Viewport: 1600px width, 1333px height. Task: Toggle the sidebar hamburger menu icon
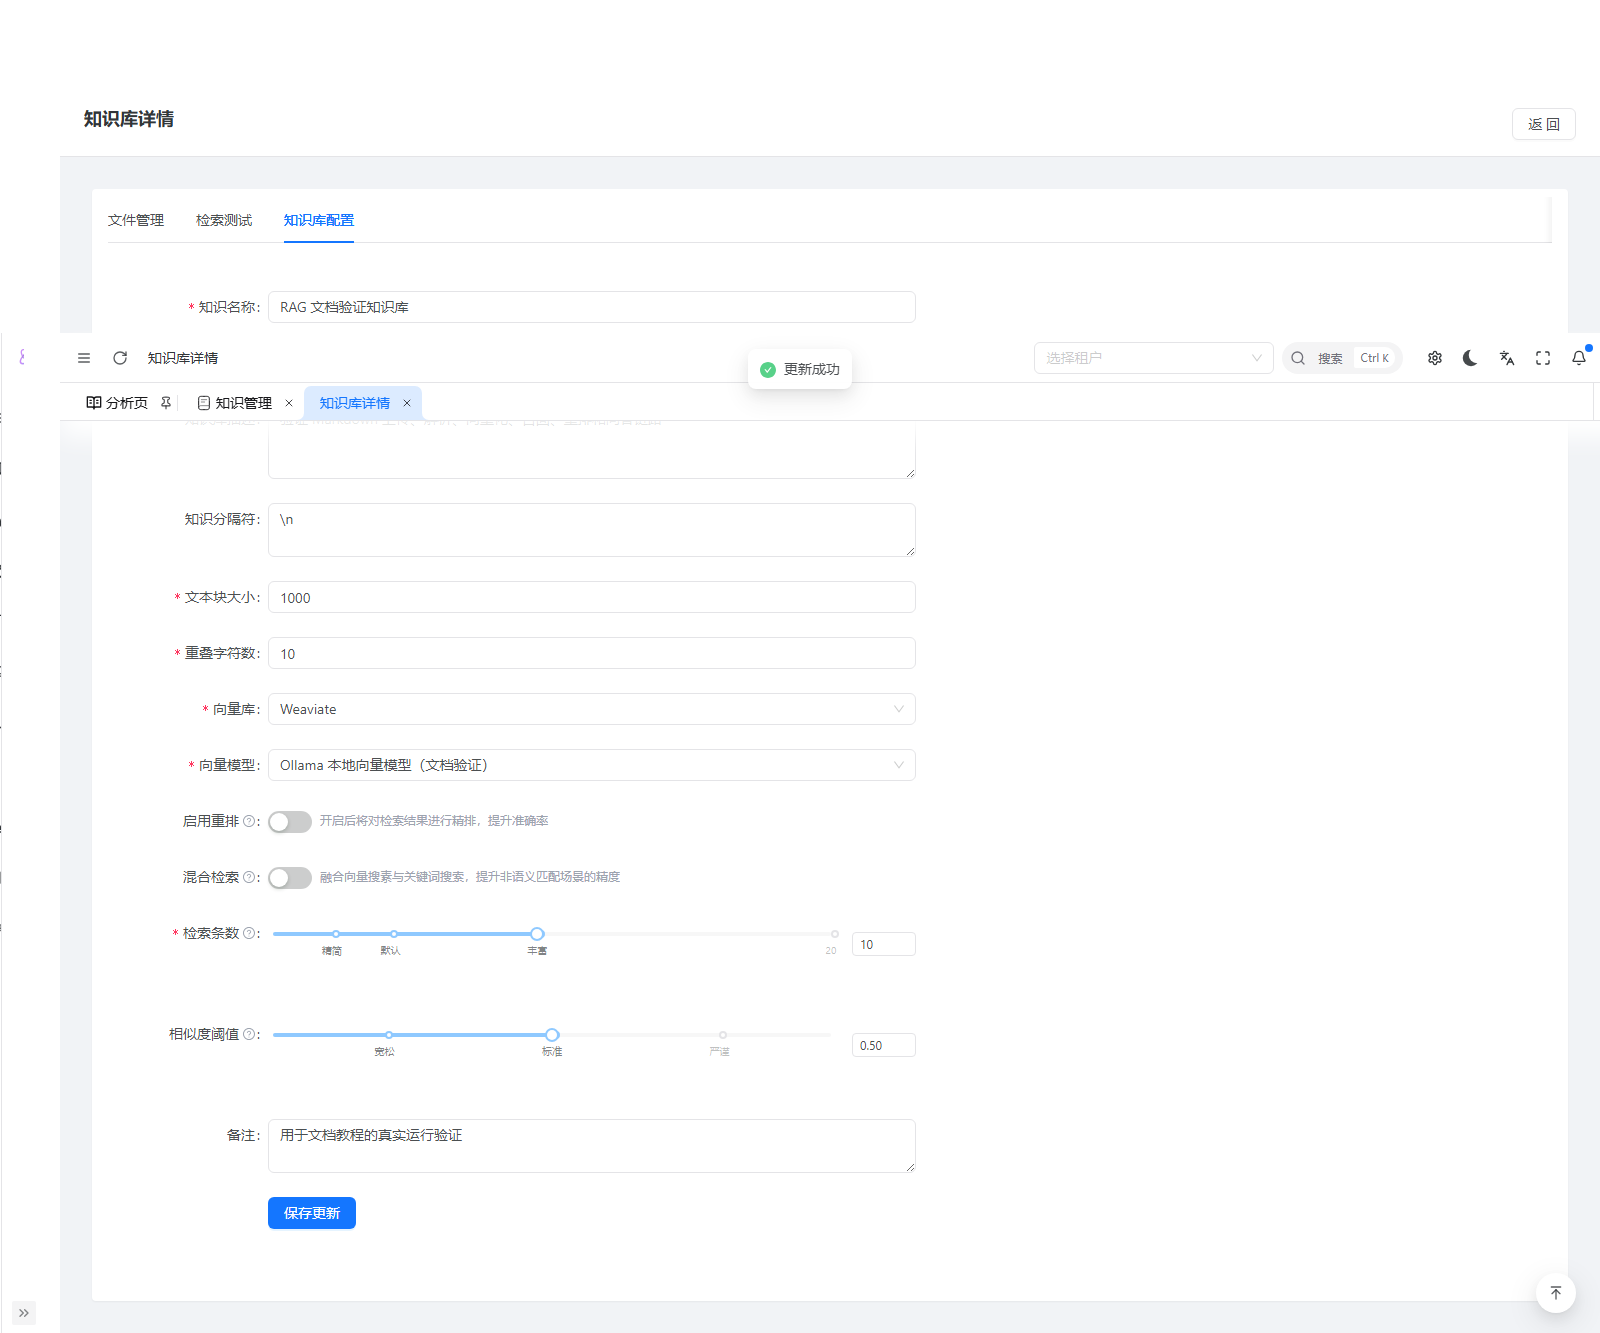click(x=84, y=358)
